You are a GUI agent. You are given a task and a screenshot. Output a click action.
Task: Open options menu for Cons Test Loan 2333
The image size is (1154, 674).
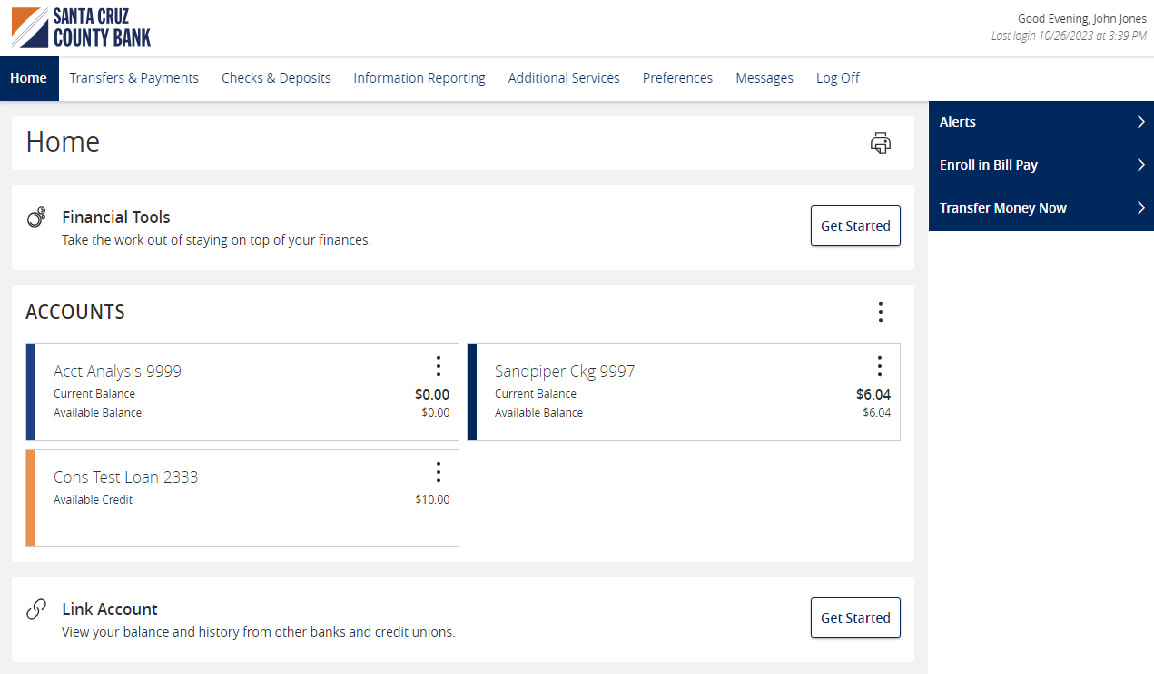point(438,471)
